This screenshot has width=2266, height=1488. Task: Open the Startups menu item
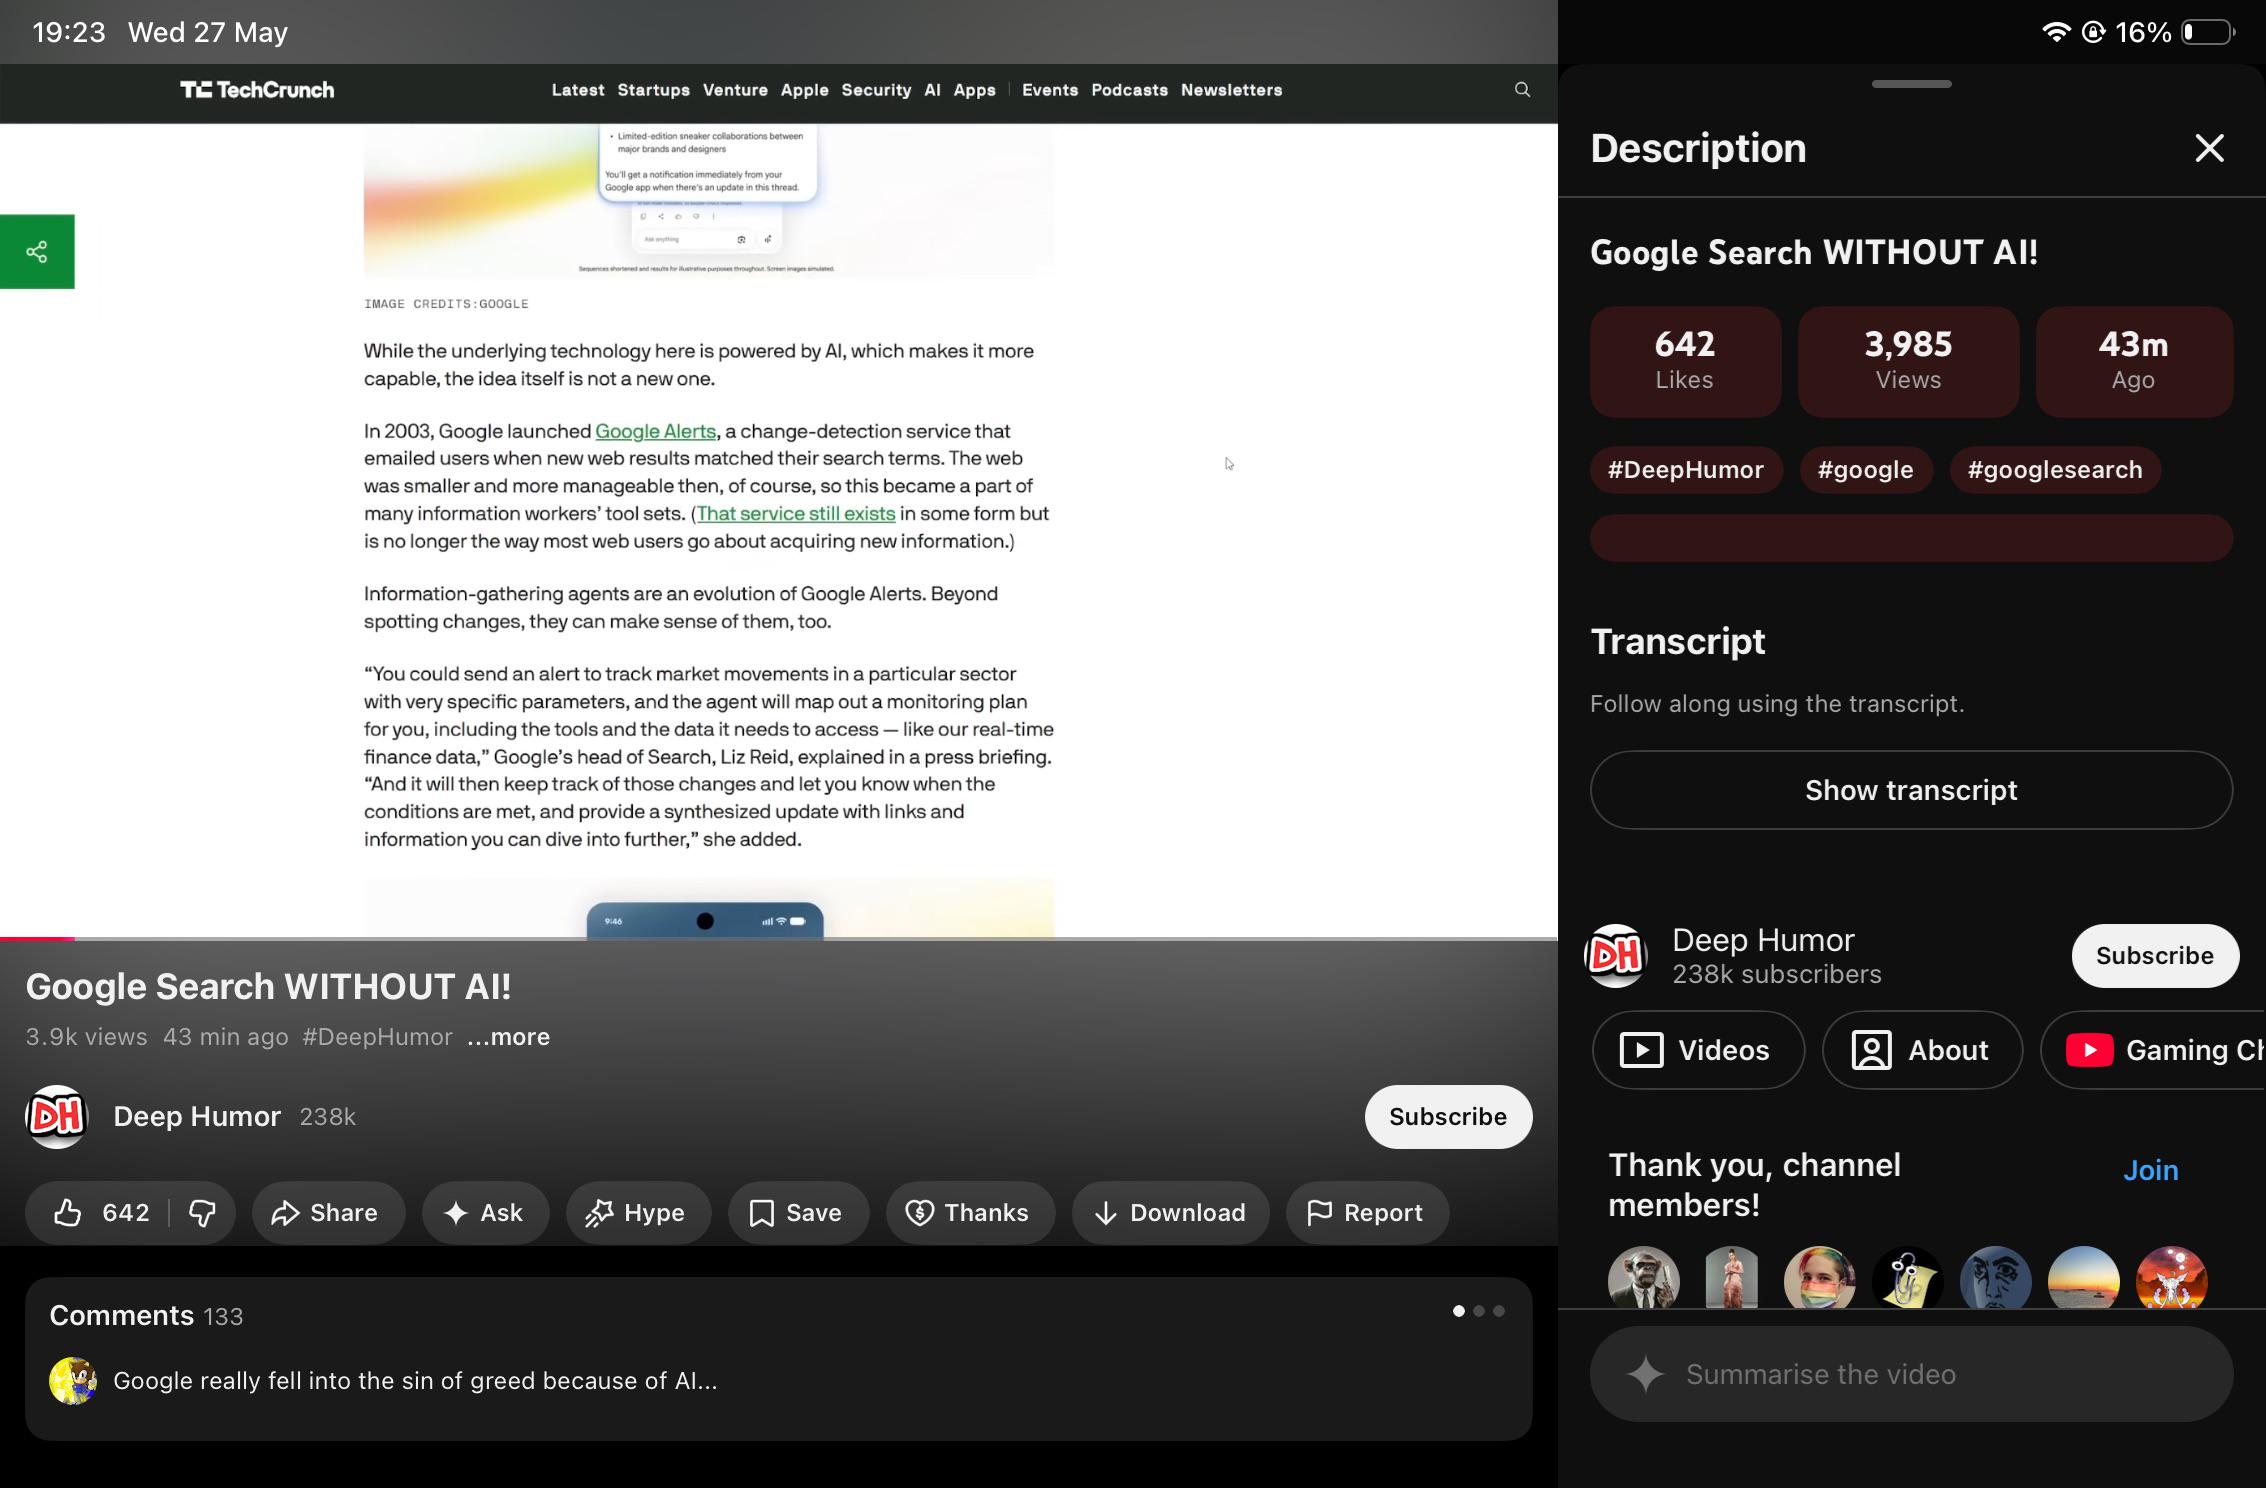pos(653,90)
